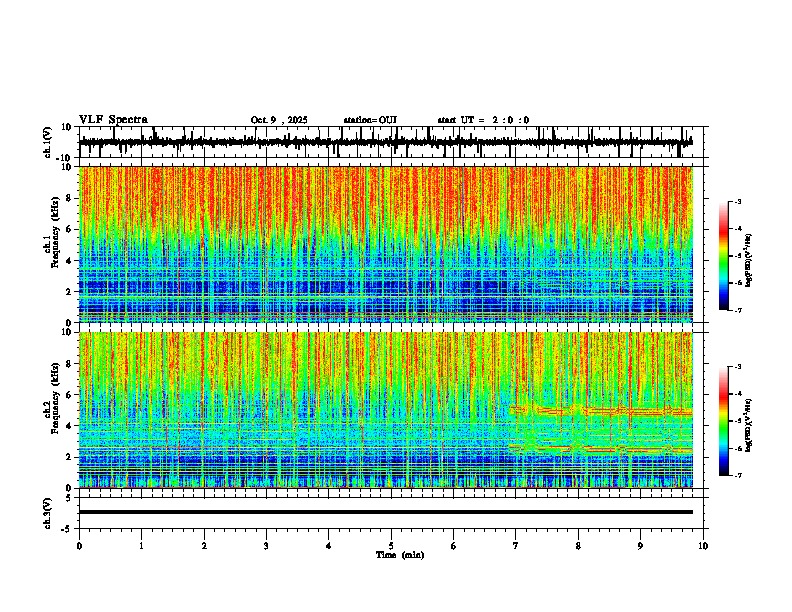The width and height of the screenshot is (792, 612).
Task: Click time axis tick label "1"
Action: point(141,546)
